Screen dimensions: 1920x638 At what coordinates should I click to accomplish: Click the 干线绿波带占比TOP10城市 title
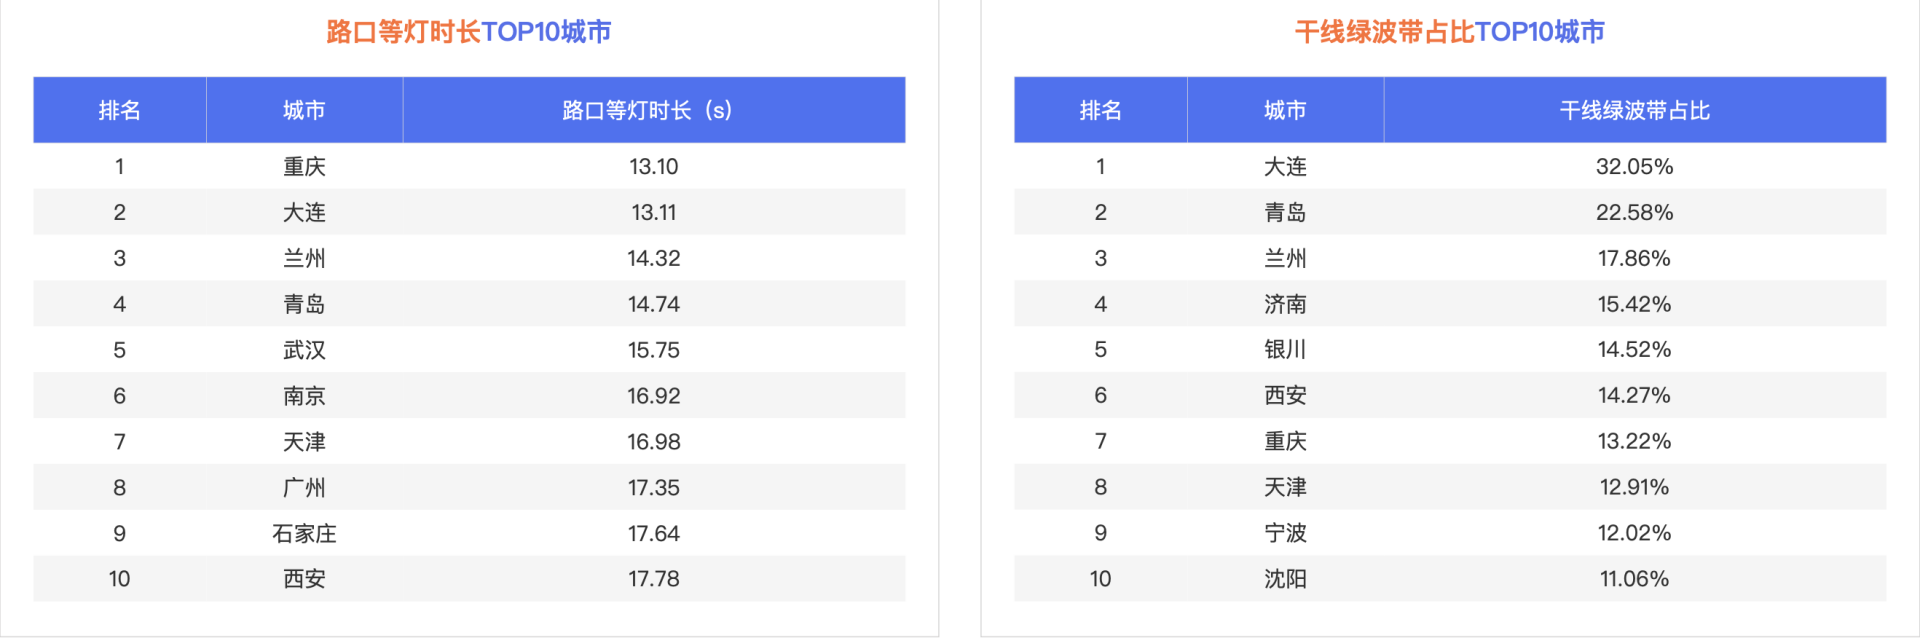pos(1449,32)
